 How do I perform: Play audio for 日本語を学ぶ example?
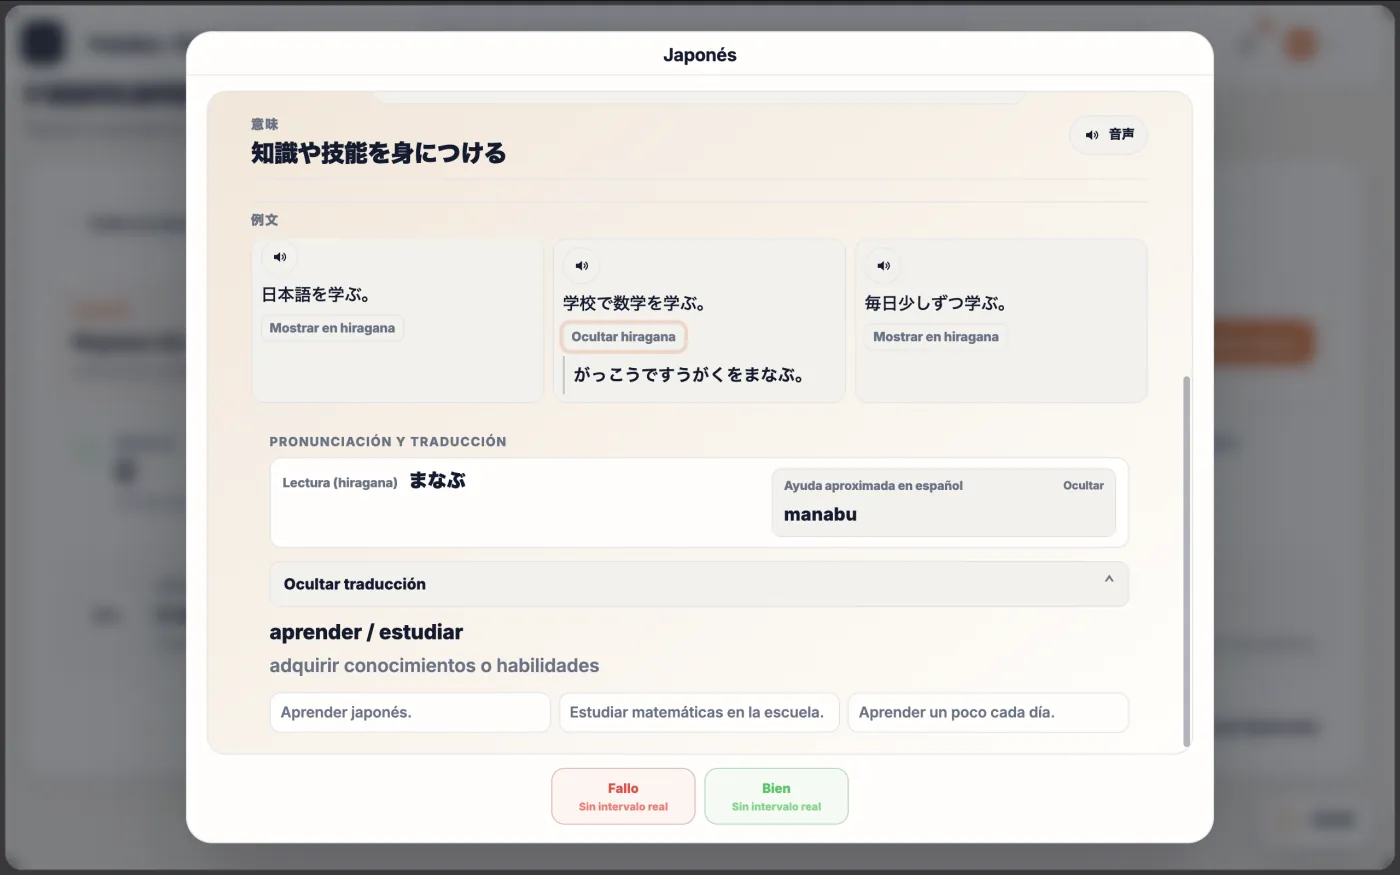point(280,257)
